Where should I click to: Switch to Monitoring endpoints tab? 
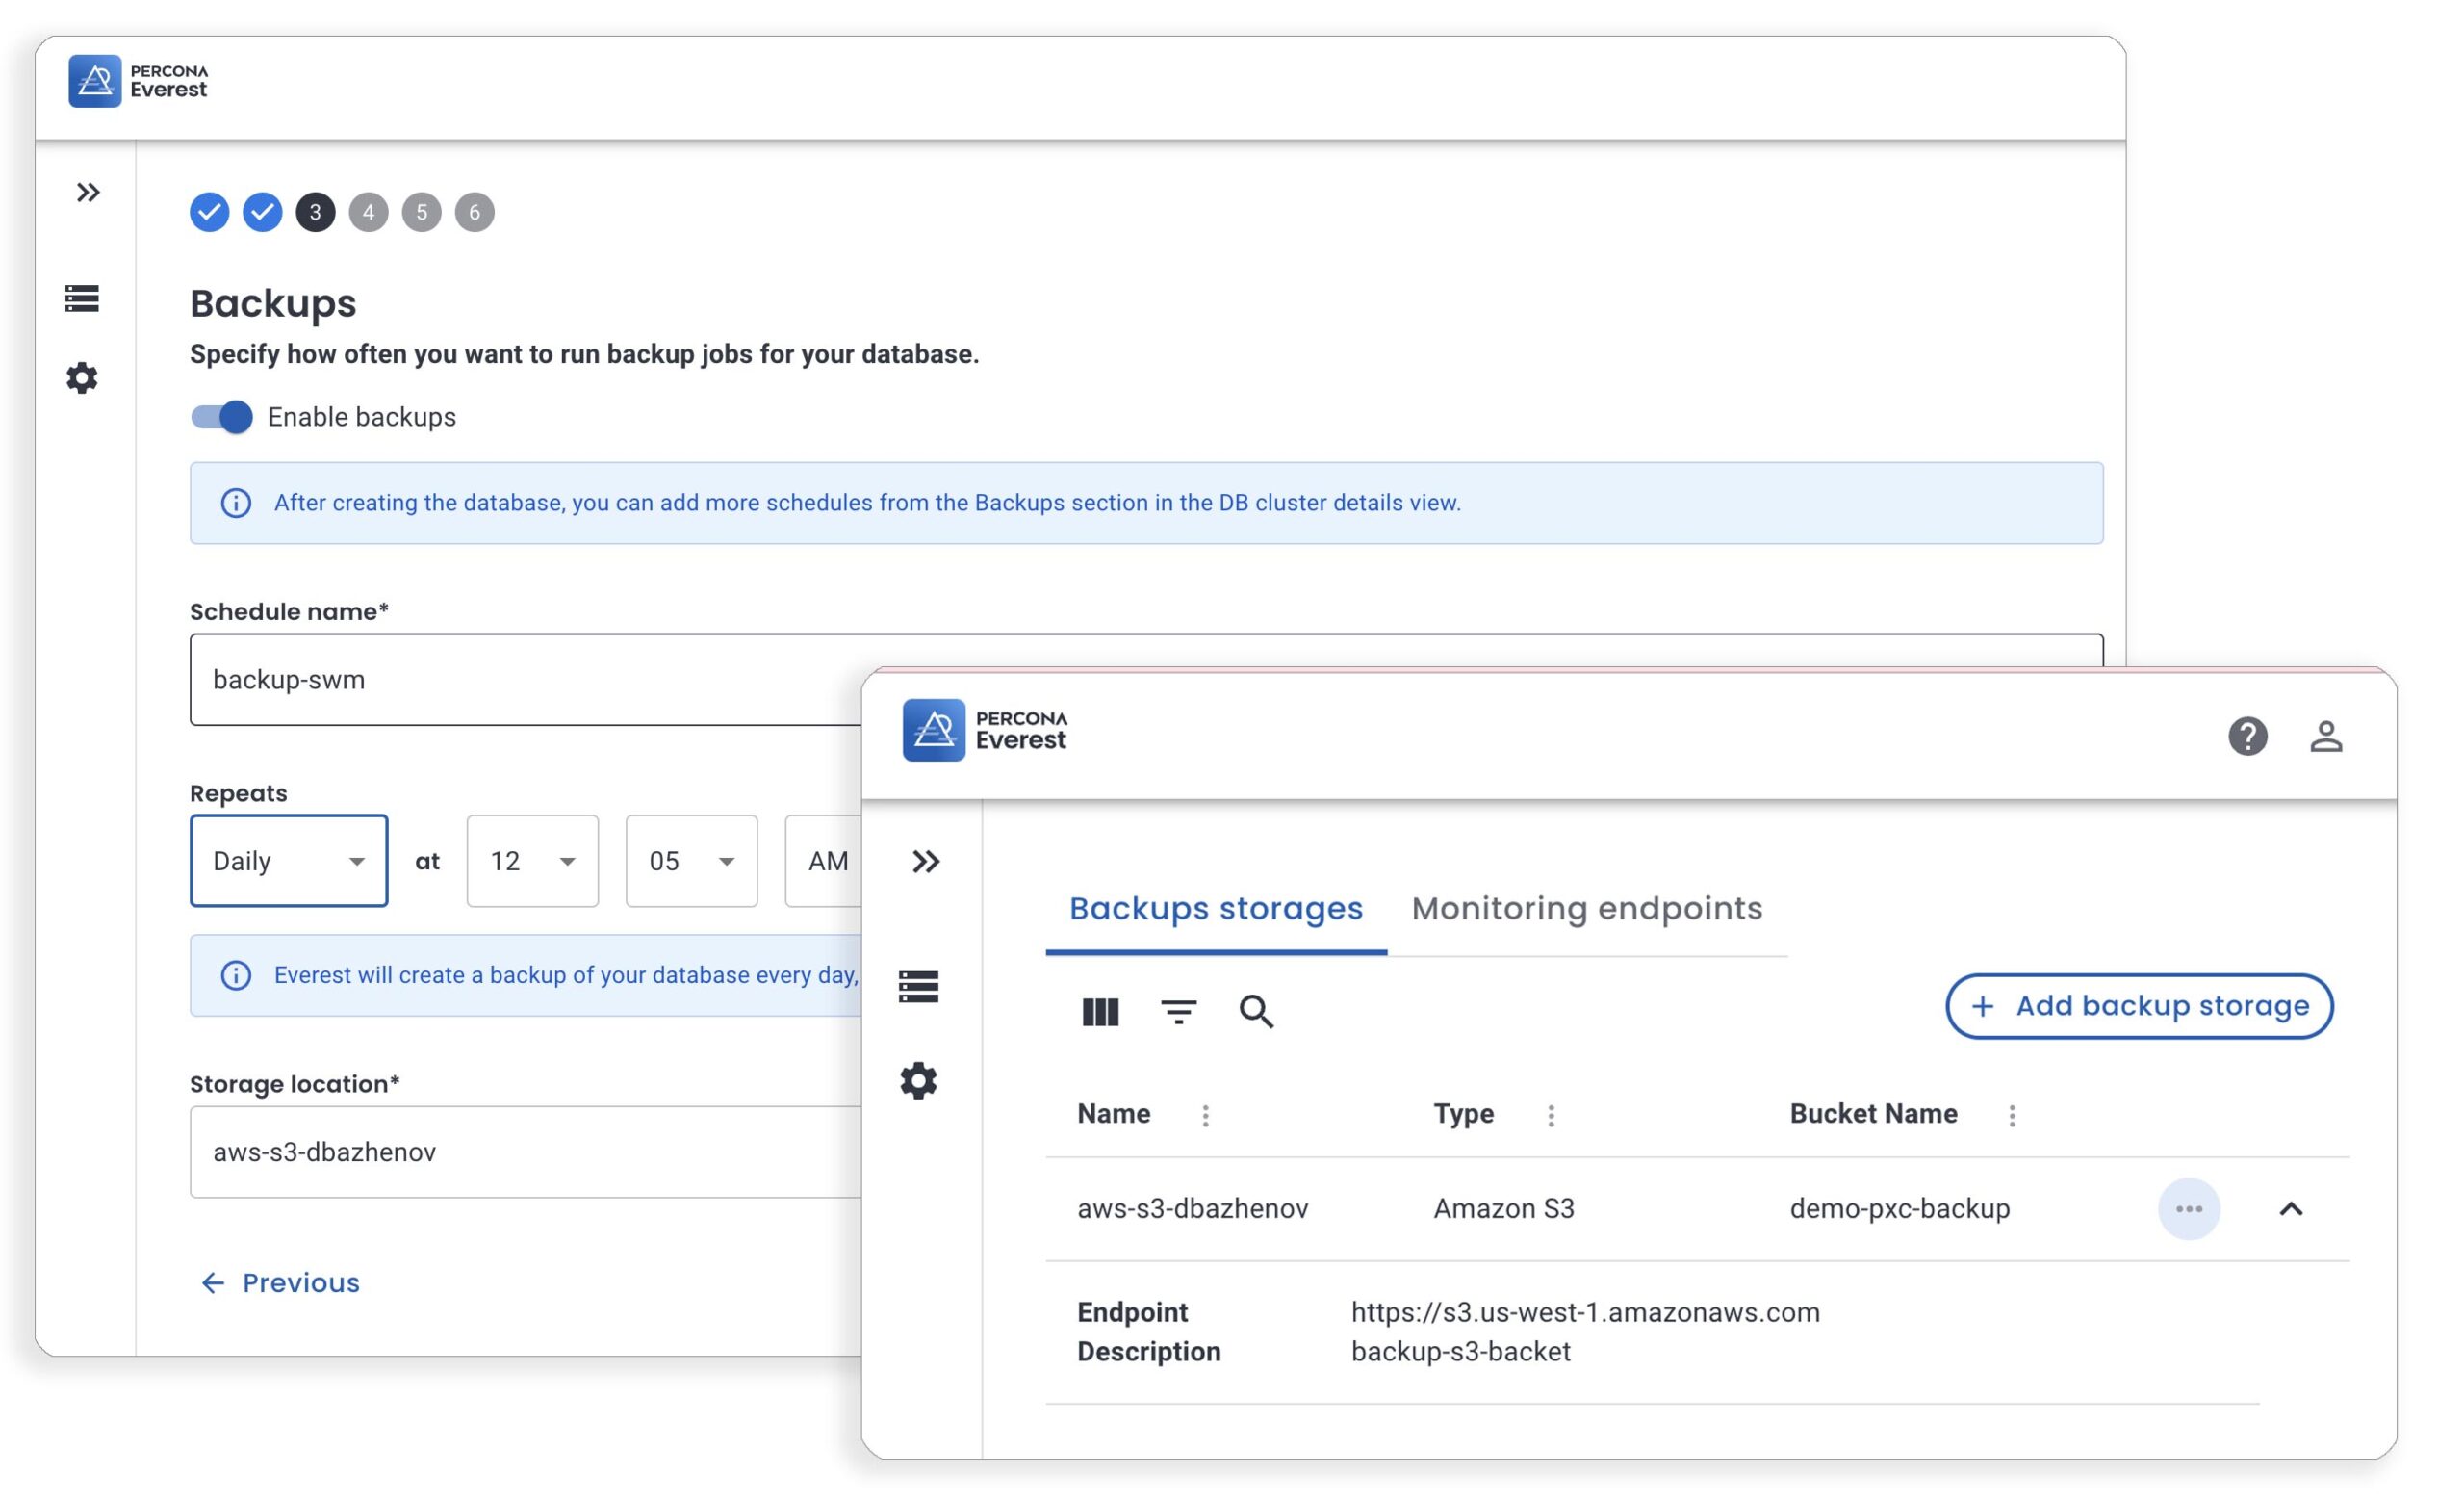1586,908
